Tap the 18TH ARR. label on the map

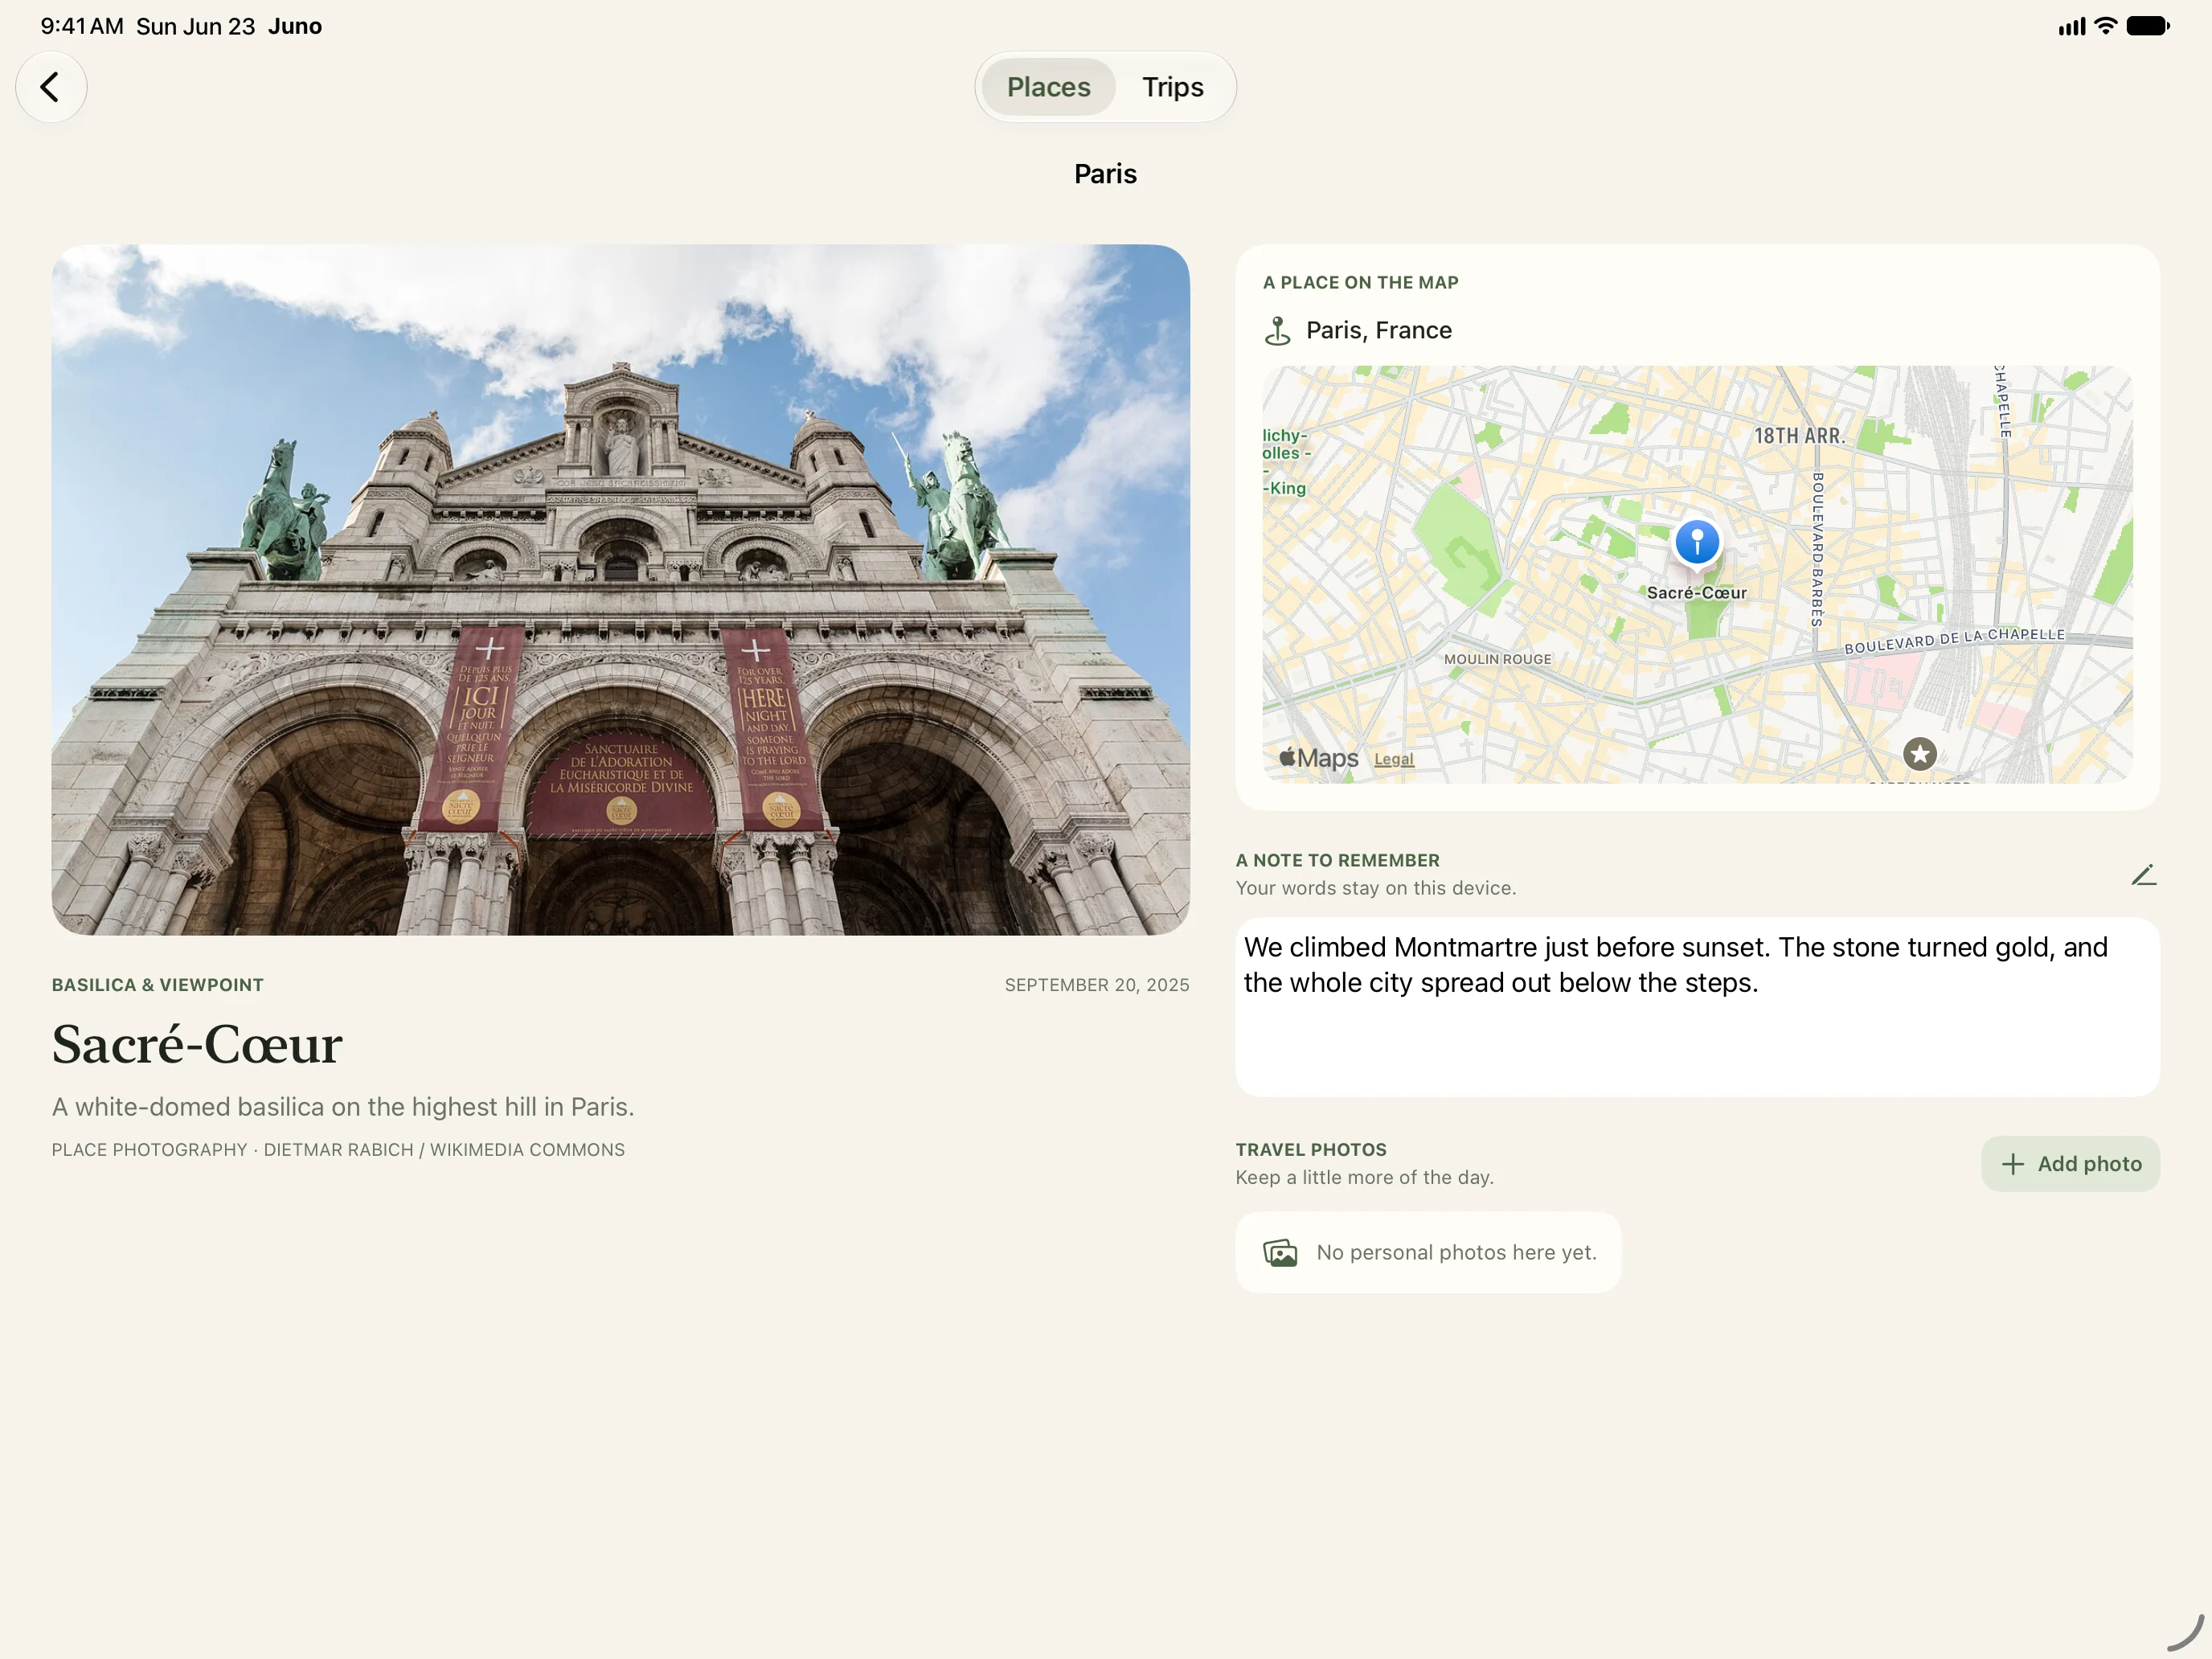pos(1799,436)
